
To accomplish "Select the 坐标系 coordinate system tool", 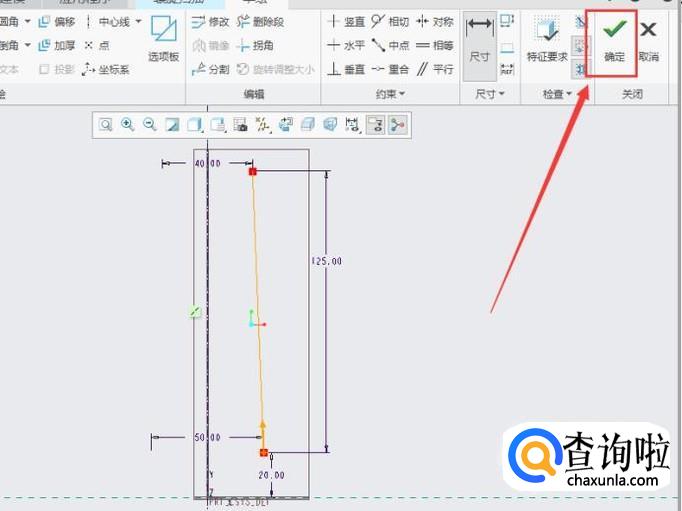I will [106, 69].
